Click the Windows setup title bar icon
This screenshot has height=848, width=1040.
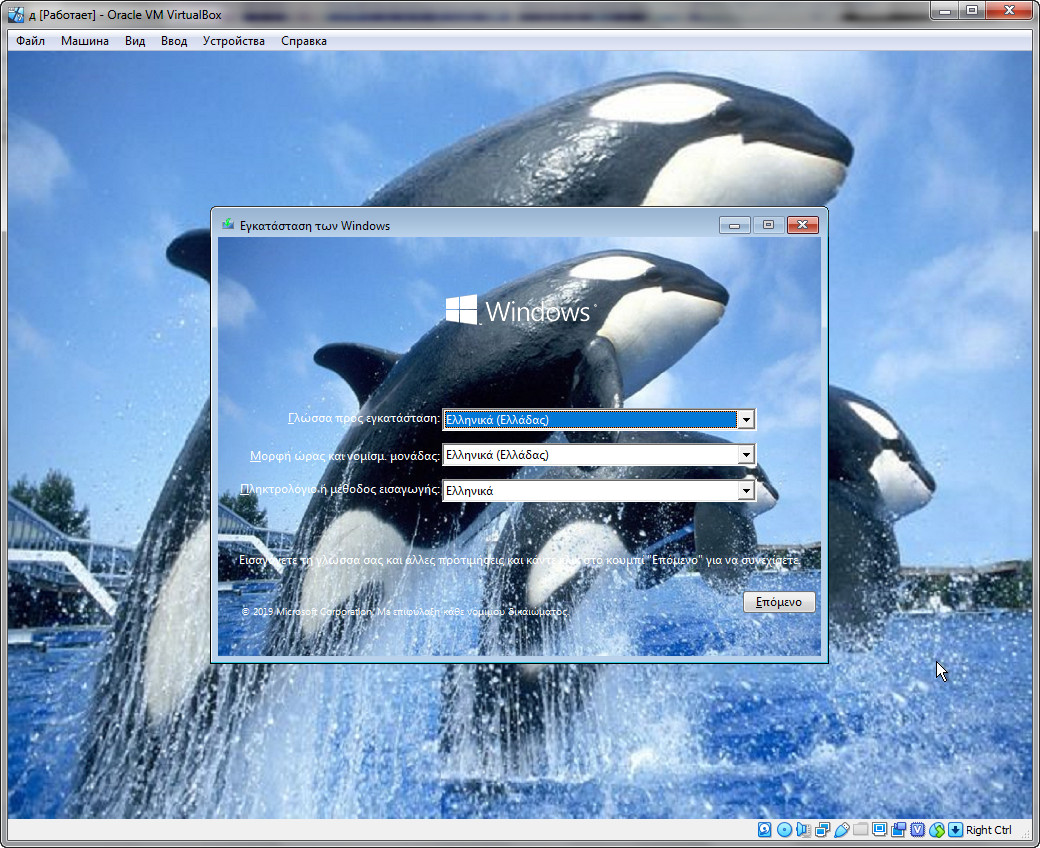[x=228, y=225]
